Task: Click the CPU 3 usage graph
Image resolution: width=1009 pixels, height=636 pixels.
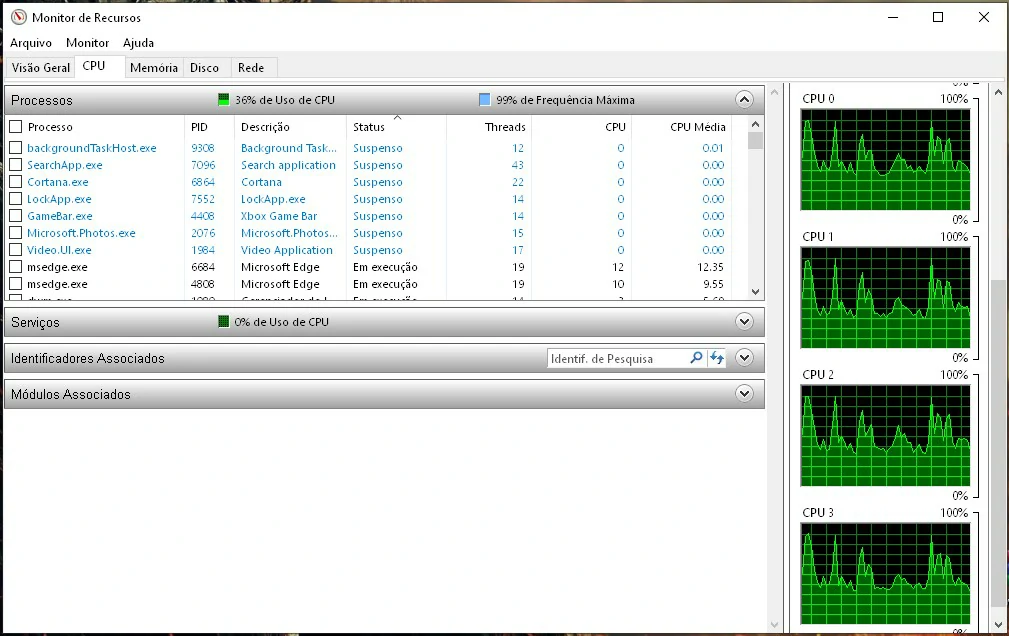Action: pyautogui.click(x=885, y=574)
